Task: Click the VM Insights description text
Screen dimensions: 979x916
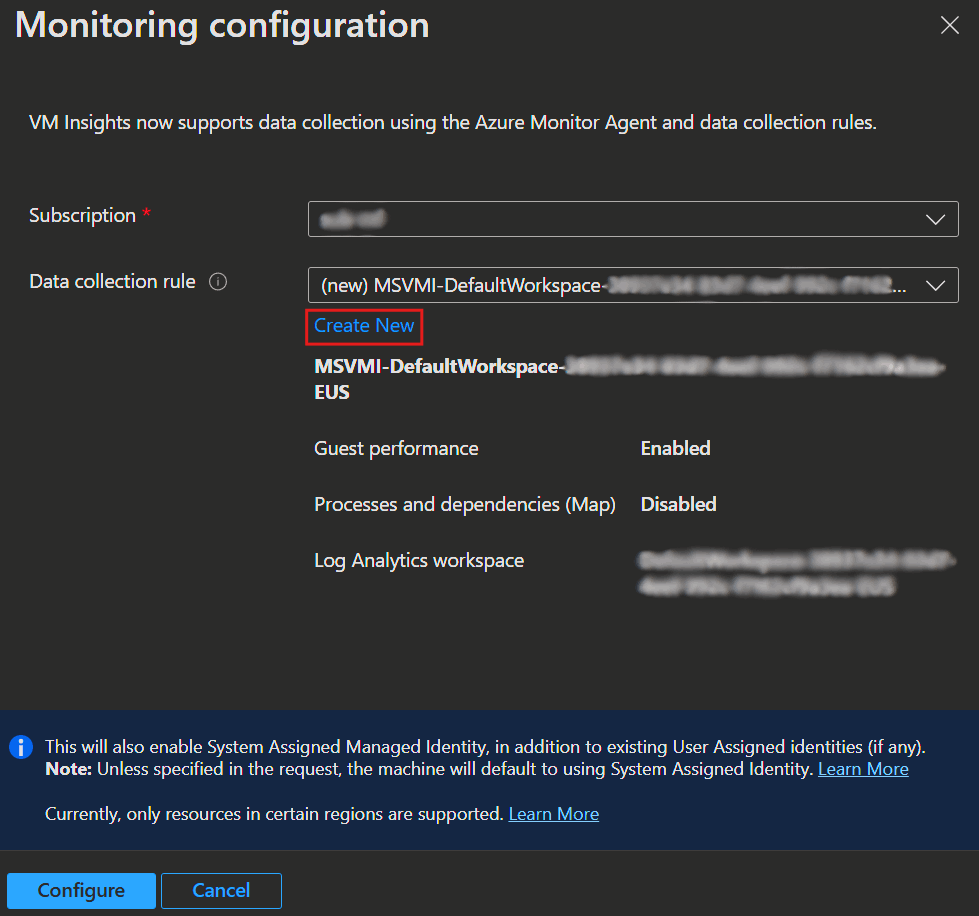Action: (x=453, y=122)
